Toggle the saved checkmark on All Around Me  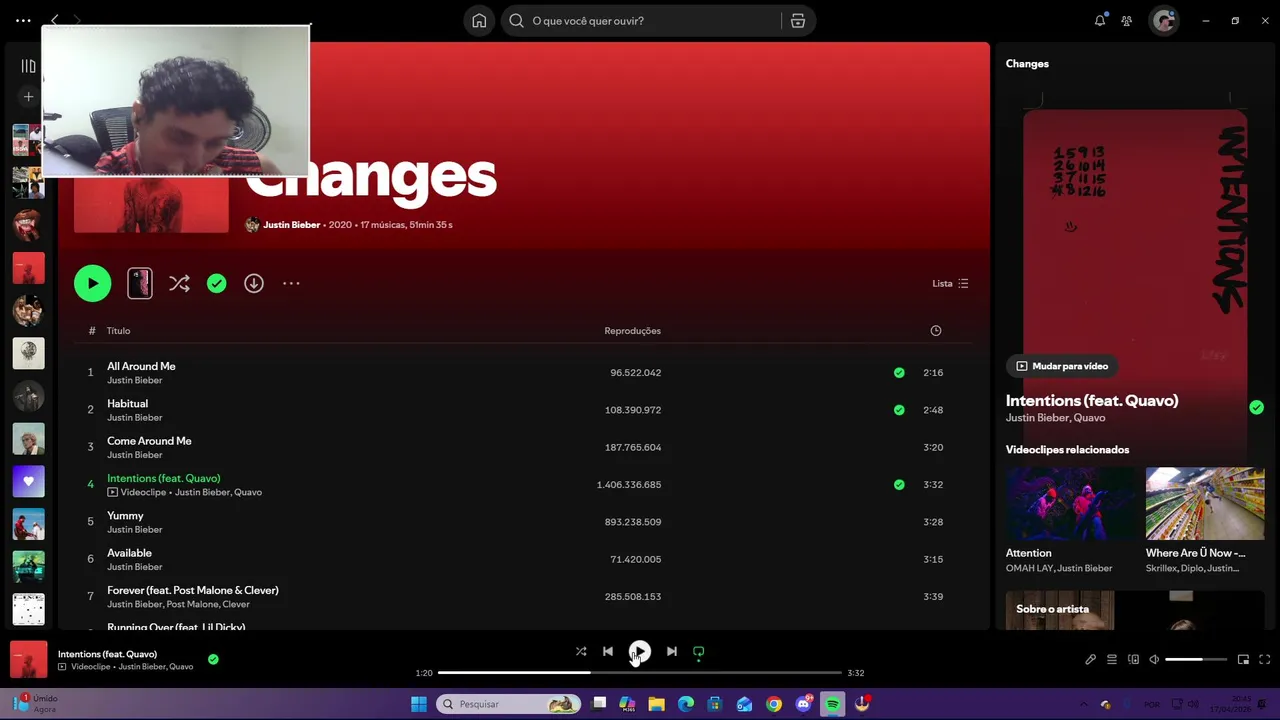pos(899,372)
